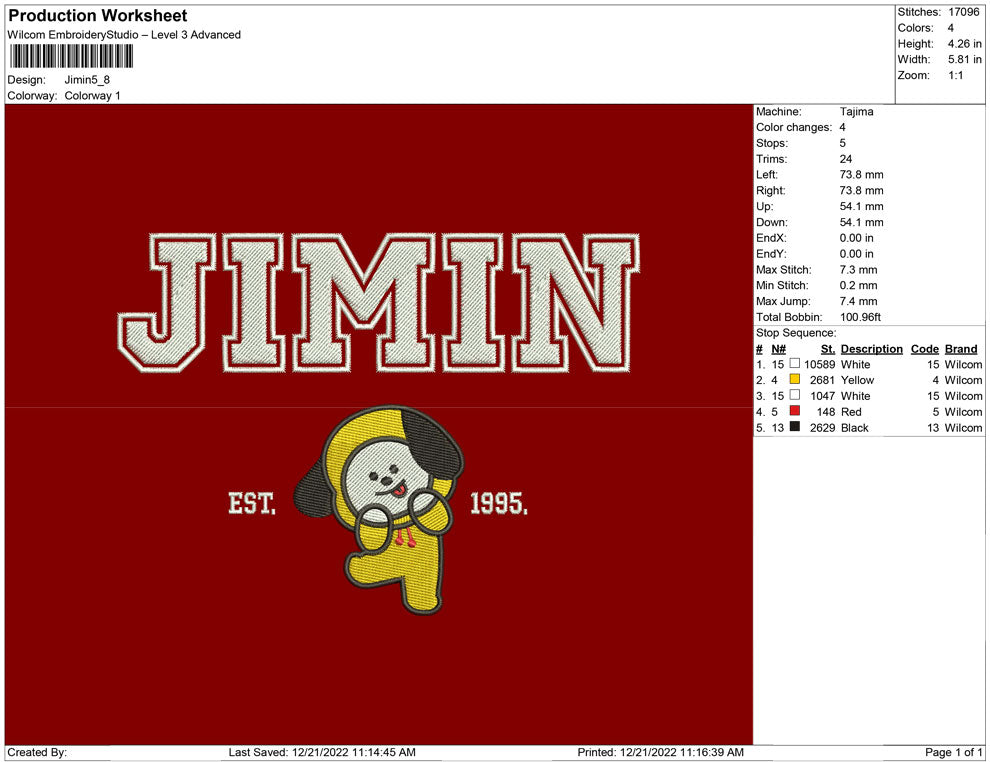Click the 'Left:' measurement label
The image size is (990, 762).
[x=767, y=175]
